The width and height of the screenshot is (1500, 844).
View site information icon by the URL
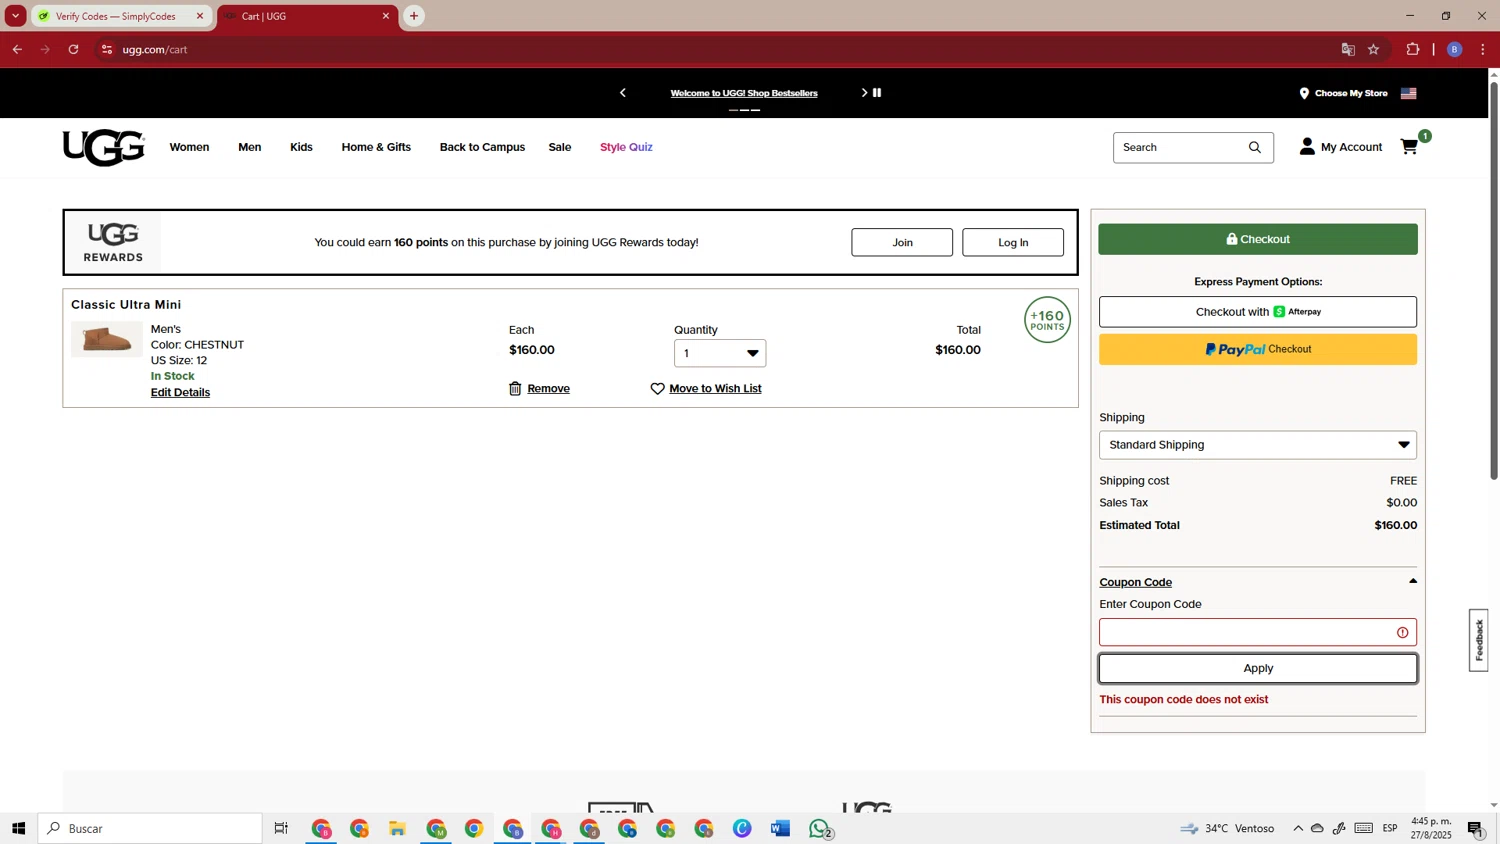click(x=107, y=49)
